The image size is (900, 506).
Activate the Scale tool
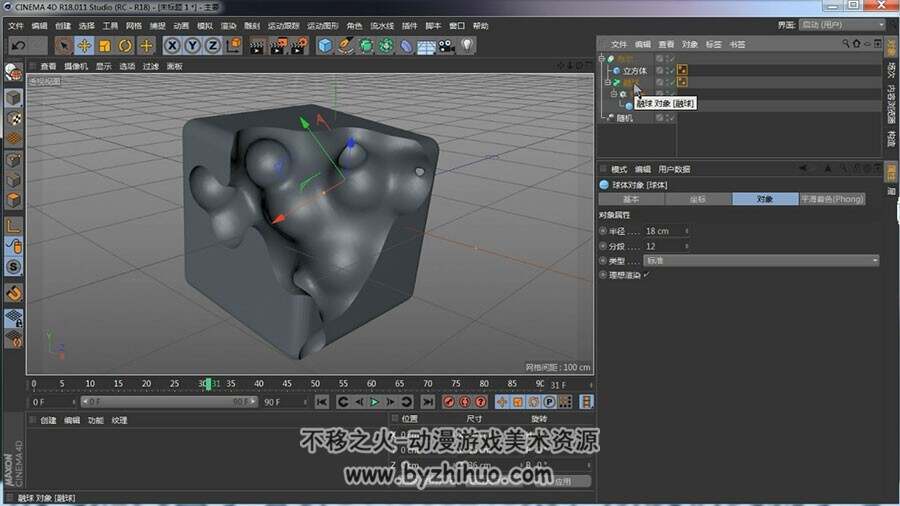tap(105, 45)
